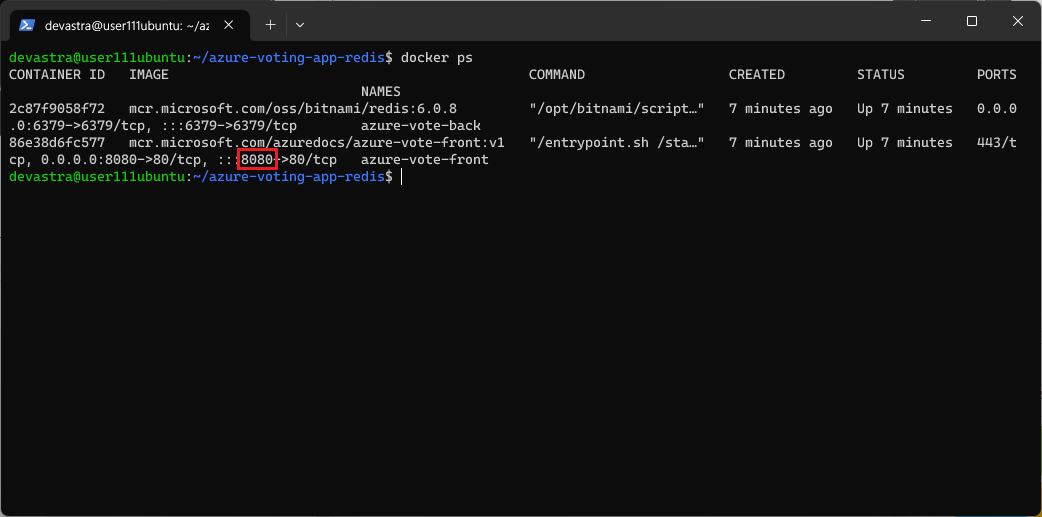Click the :::6379->6379/tcp port mapping

tap(229, 126)
